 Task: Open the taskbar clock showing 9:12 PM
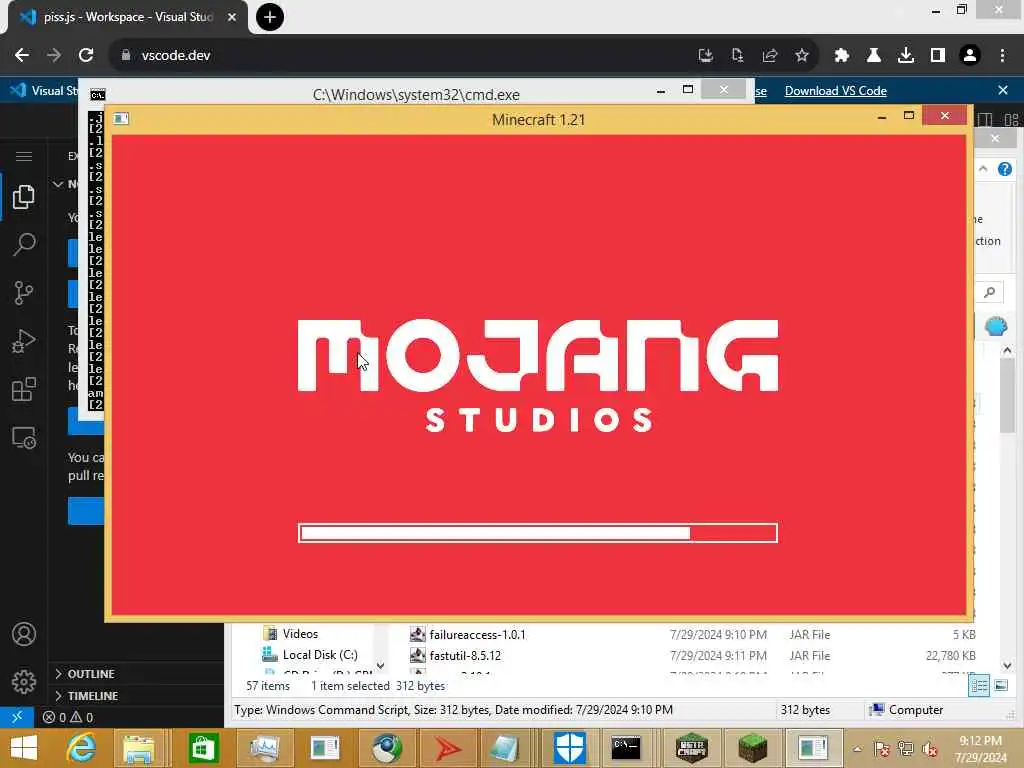tap(981, 749)
